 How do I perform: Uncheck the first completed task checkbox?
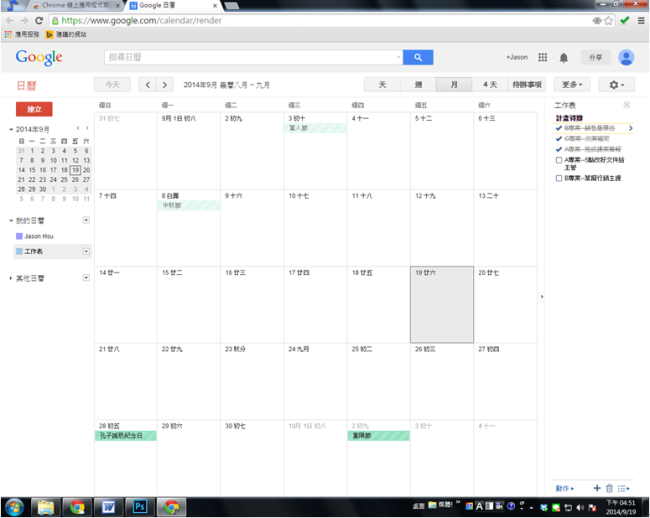(x=559, y=128)
